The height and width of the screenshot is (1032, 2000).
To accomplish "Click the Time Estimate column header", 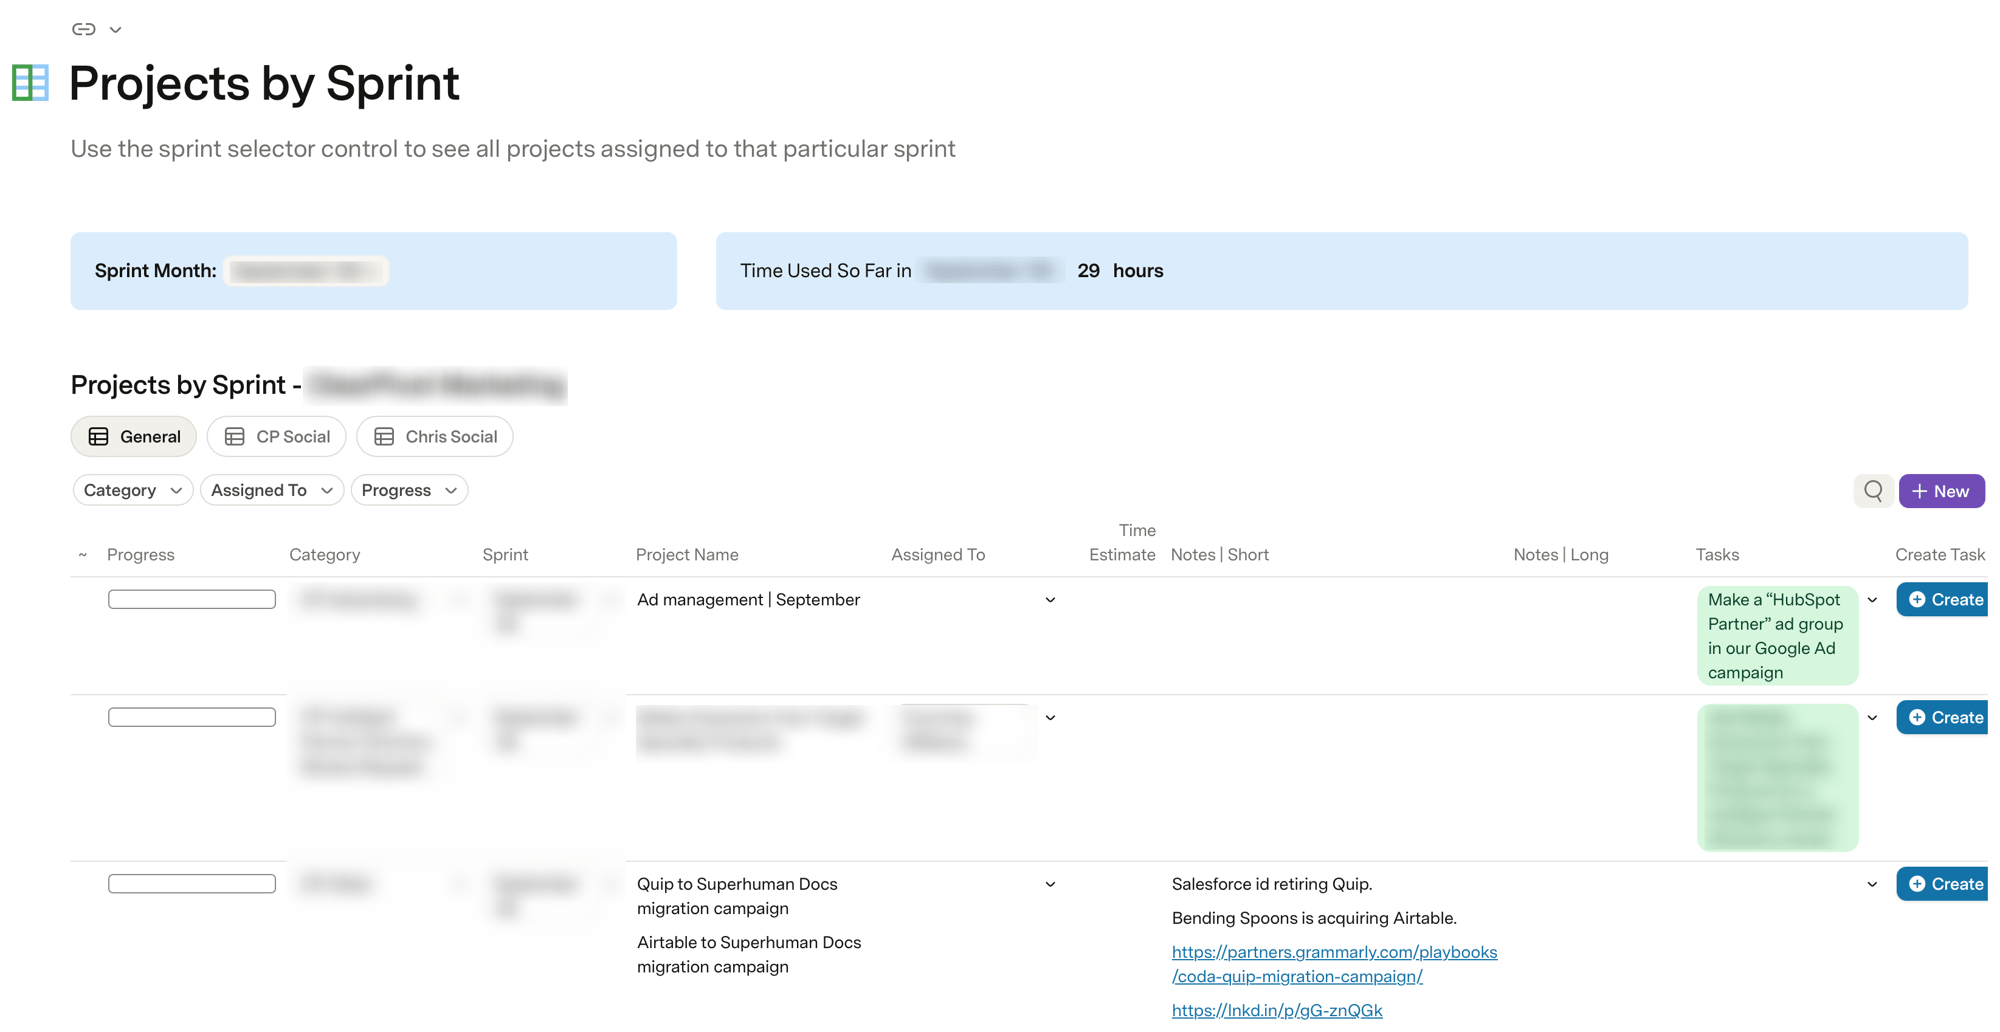I will click(x=1122, y=542).
